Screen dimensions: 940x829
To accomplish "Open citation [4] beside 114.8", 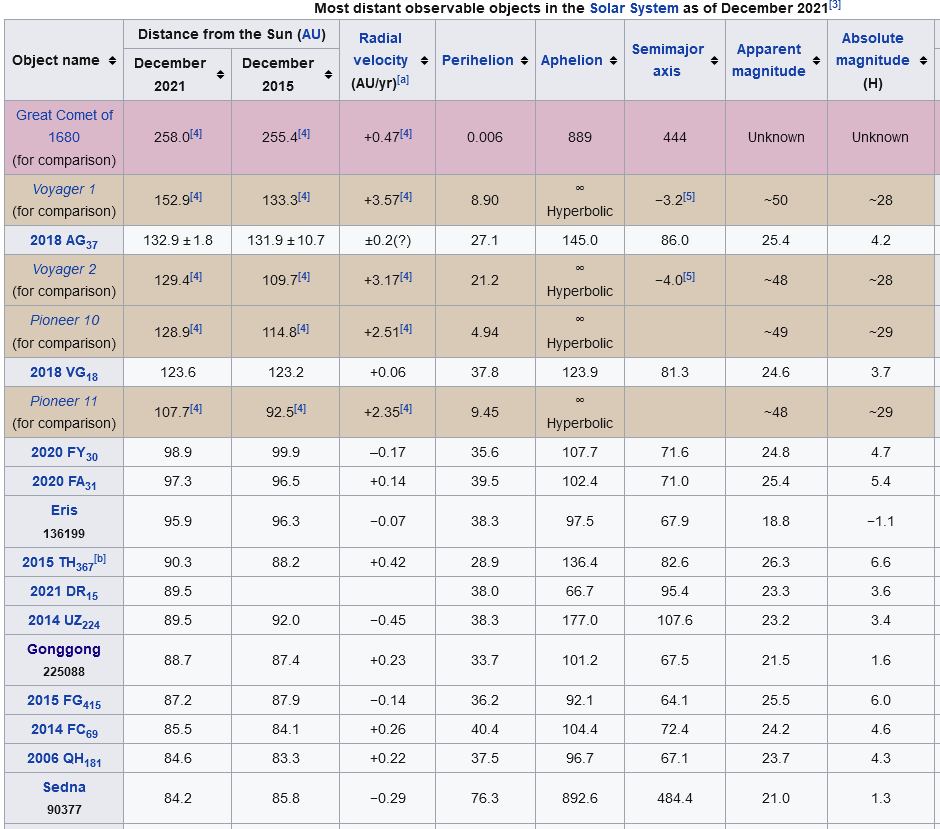I will [303, 328].
